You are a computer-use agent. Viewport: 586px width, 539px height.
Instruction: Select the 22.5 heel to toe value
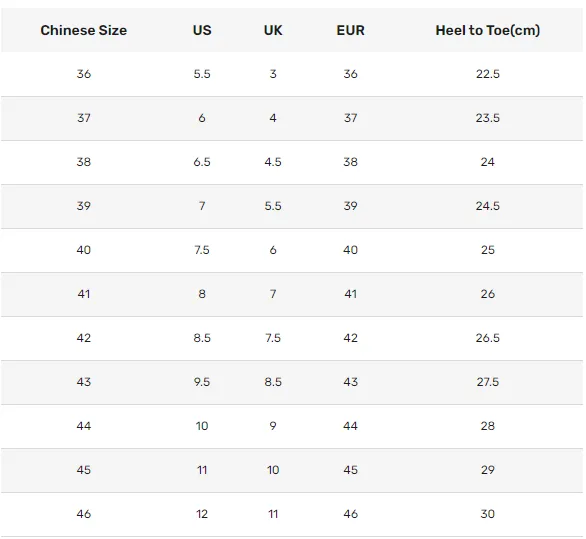coord(488,74)
